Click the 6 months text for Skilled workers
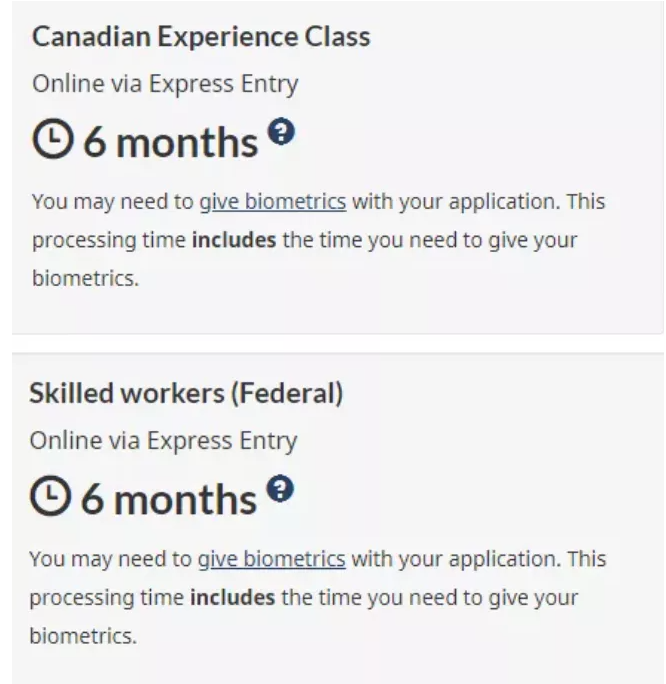Image resolution: width=666 pixels, height=684 pixels. 170,498
